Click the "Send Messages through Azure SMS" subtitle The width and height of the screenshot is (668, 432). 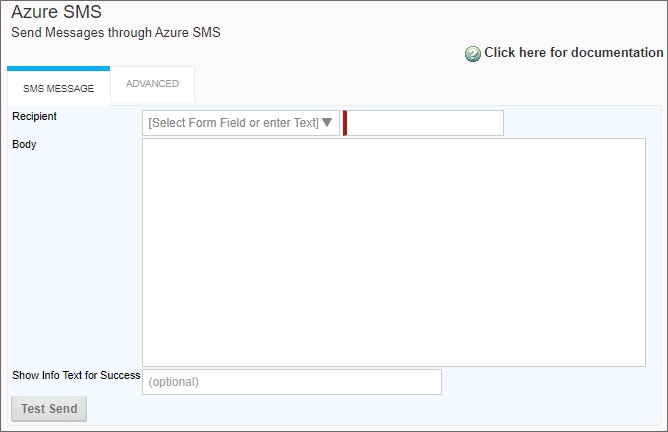pyautogui.click(x=115, y=32)
